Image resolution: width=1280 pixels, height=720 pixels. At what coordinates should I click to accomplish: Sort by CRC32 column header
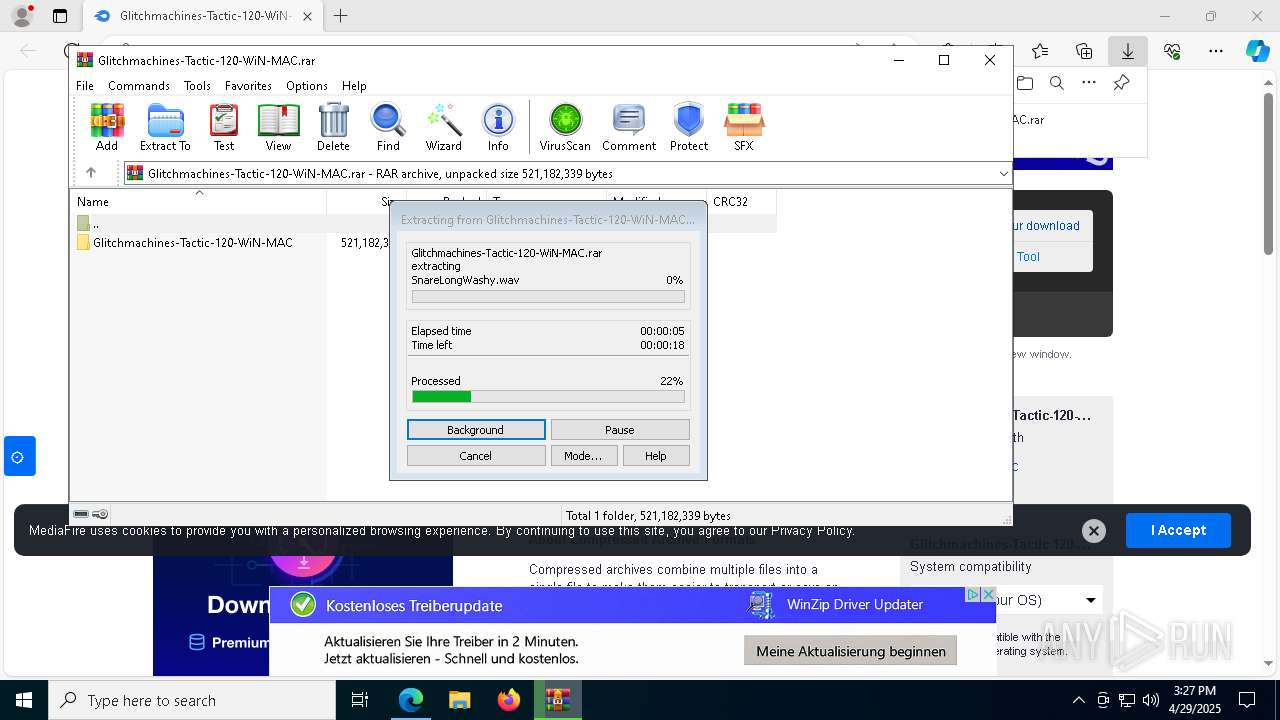point(741,201)
